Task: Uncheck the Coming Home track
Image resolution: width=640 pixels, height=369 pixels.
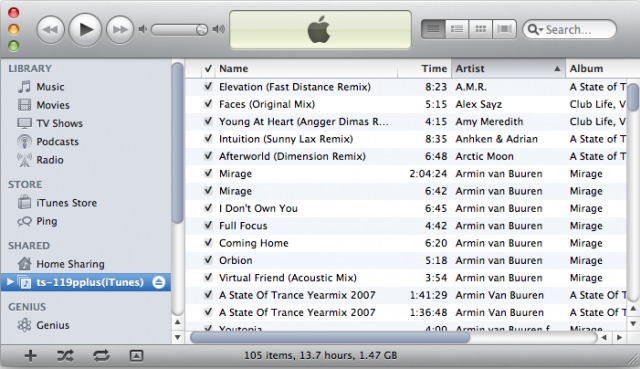Action: [208, 242]
